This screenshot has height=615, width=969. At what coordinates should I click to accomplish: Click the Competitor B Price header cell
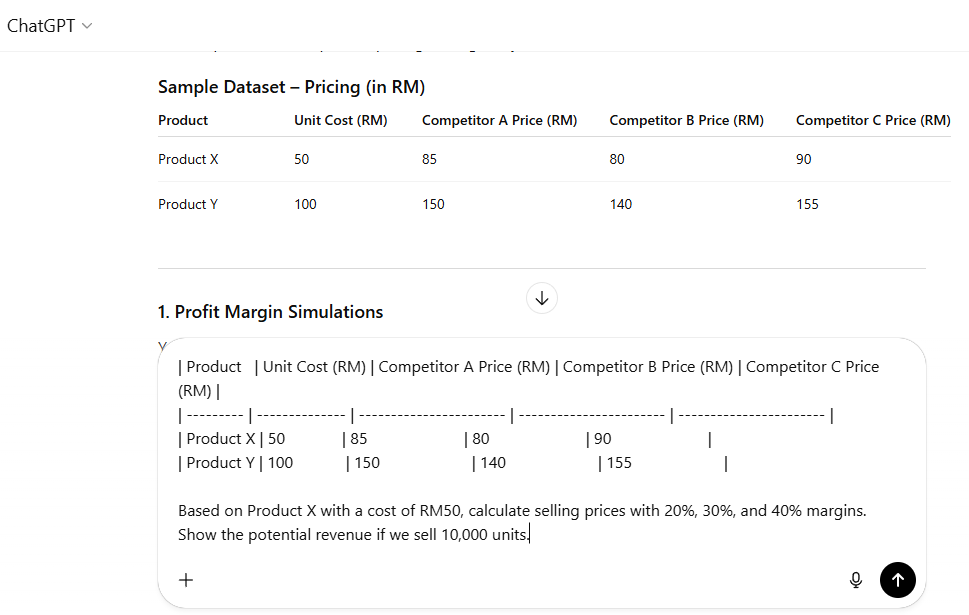pos(686,120)
